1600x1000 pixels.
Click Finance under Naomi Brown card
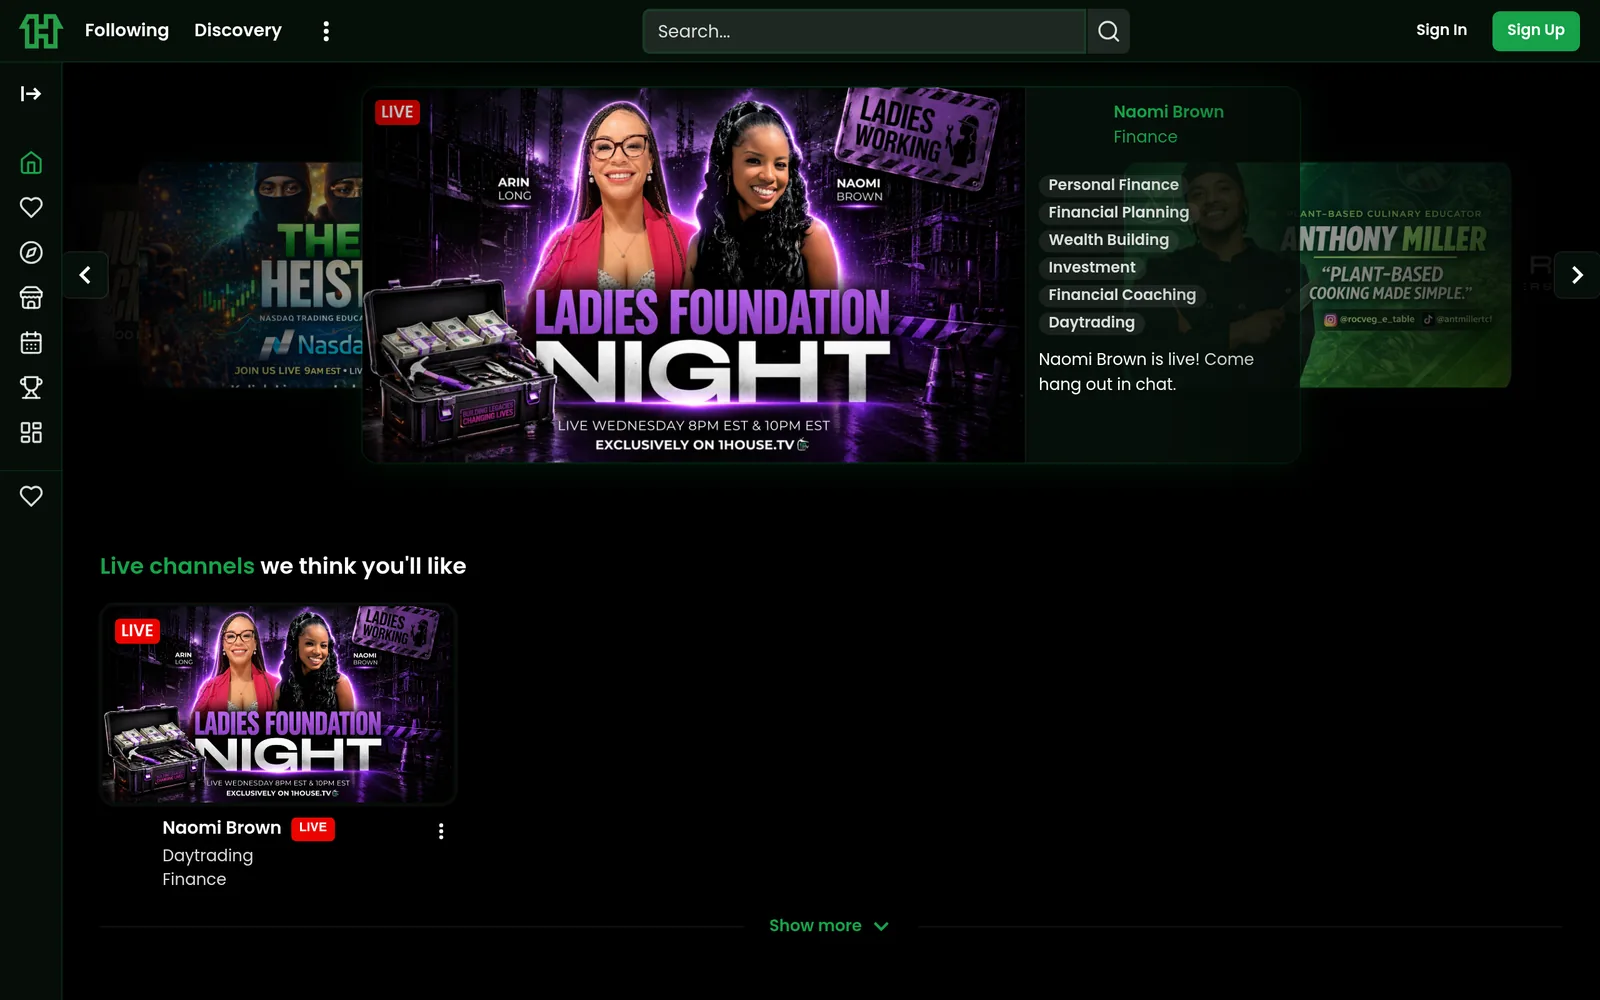(x=194, y=880)
